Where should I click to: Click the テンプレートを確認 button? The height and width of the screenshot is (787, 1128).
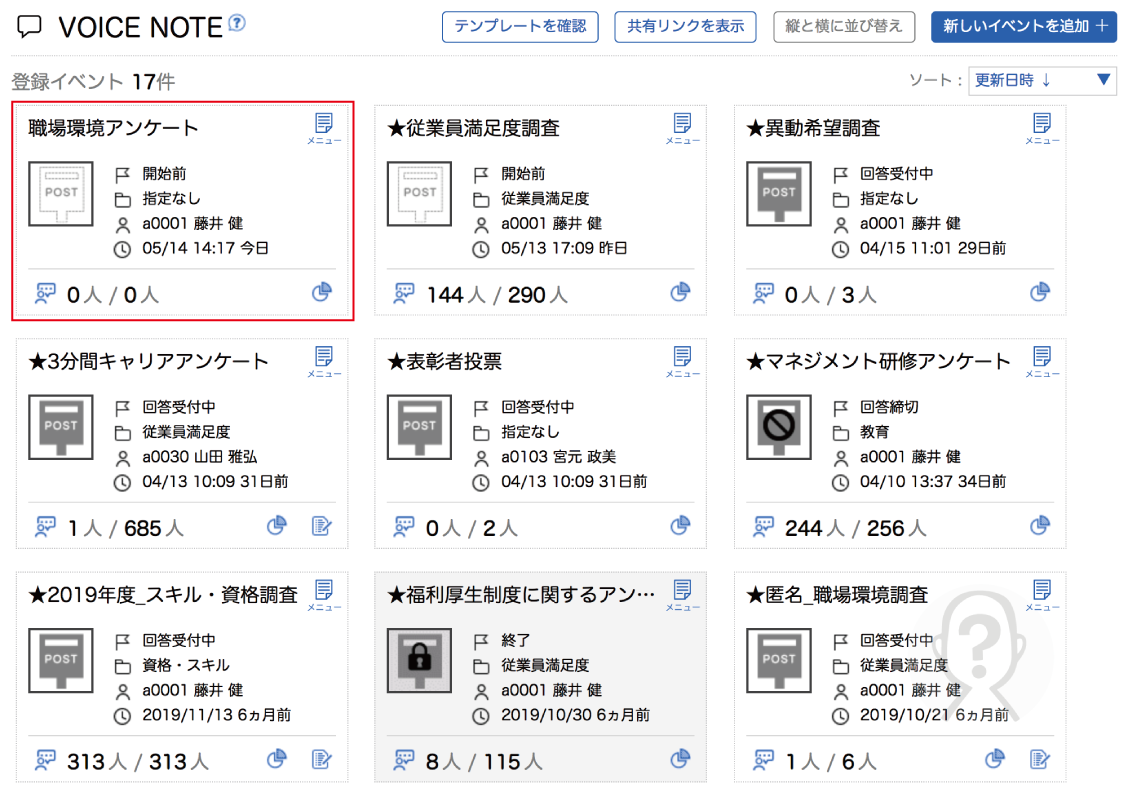point(520,27)
